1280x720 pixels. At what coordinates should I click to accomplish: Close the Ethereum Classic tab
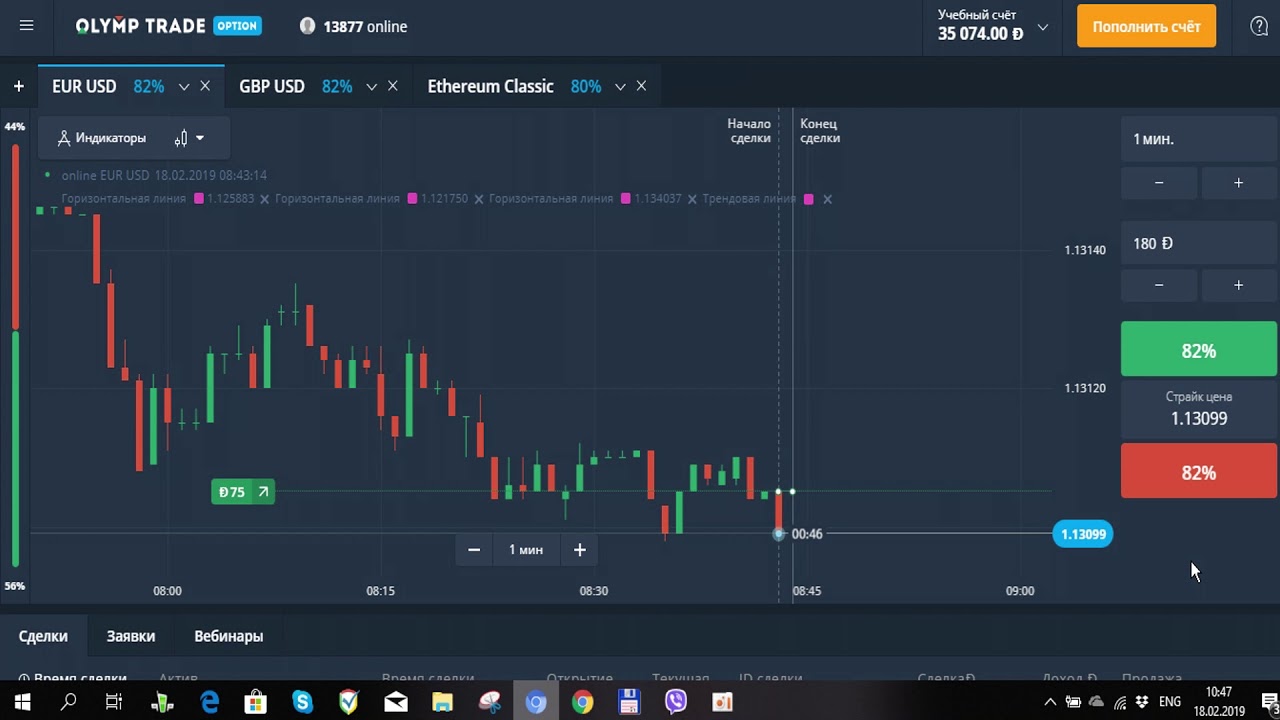[x=641, y=86]
